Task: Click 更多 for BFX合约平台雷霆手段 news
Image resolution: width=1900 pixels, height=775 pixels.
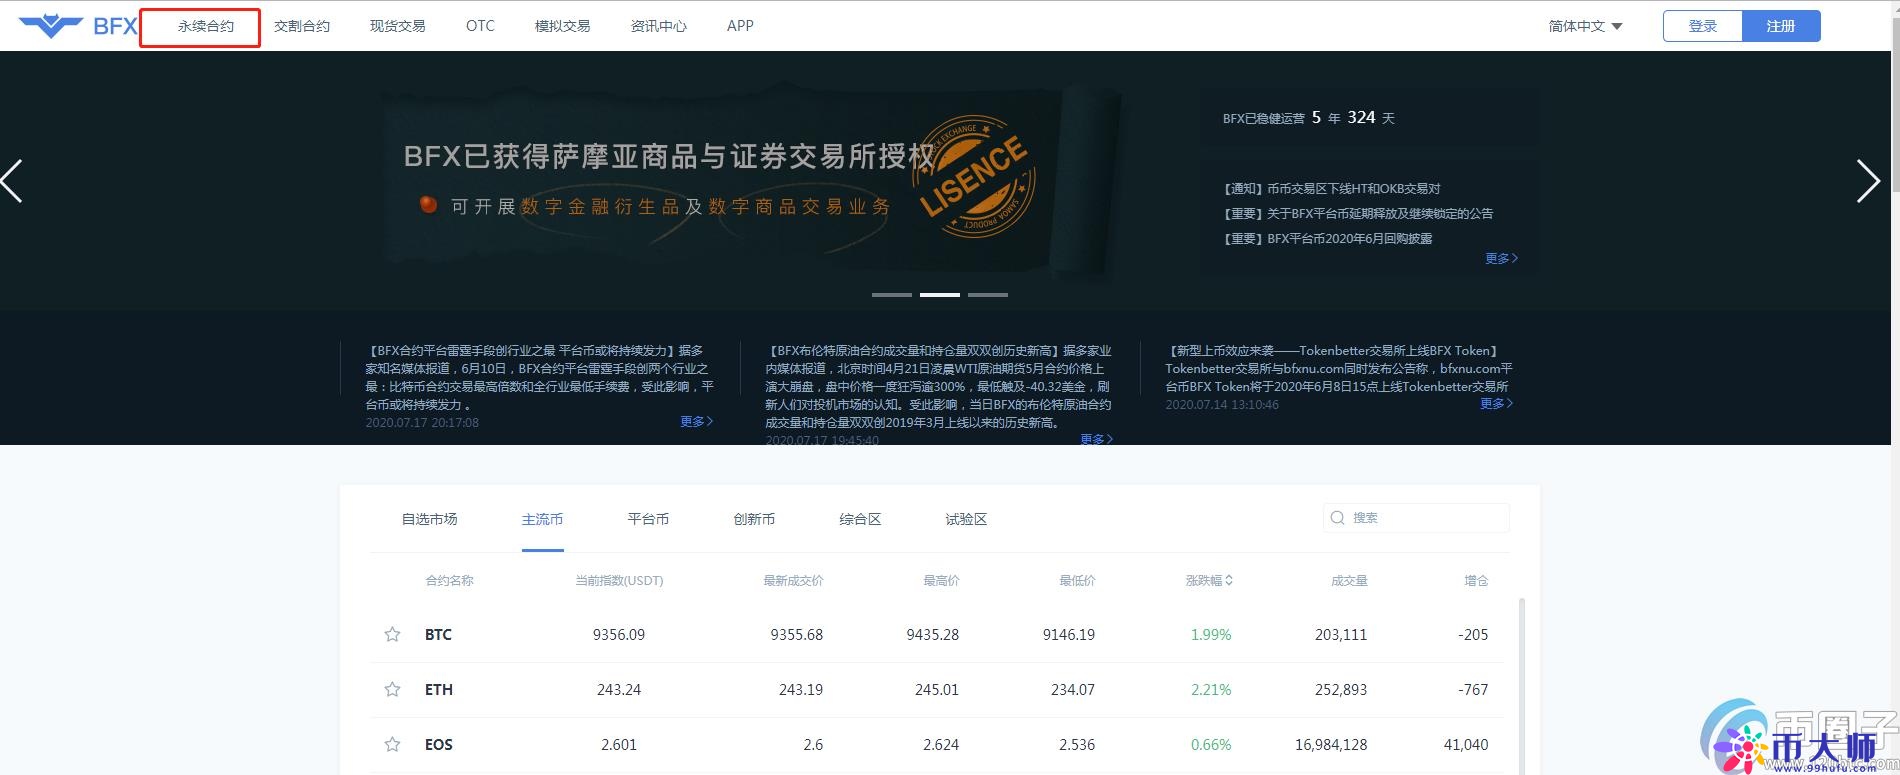Action: [697, 421]
